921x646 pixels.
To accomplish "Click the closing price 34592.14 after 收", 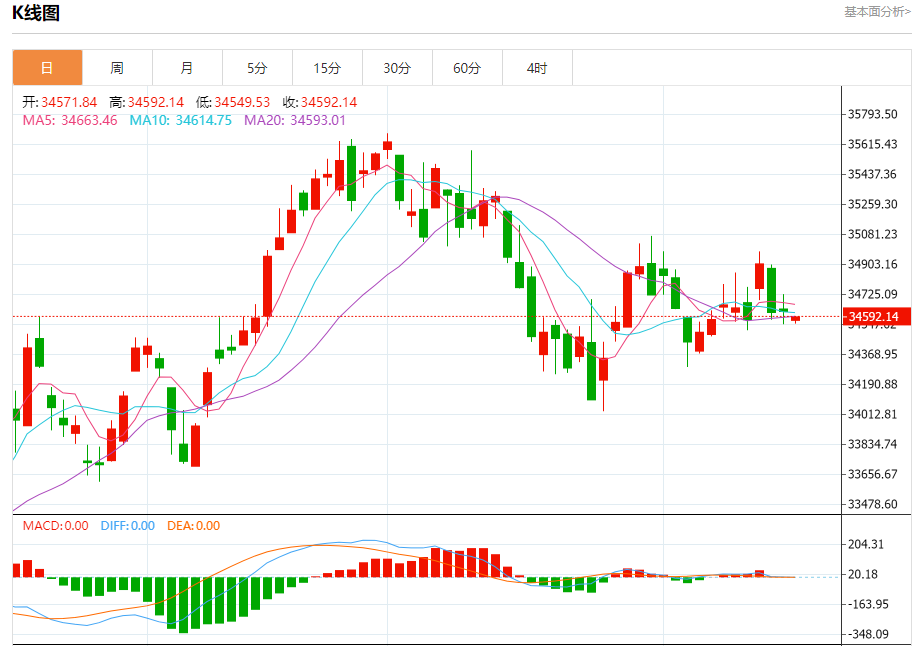I will [x=329, y=102].
